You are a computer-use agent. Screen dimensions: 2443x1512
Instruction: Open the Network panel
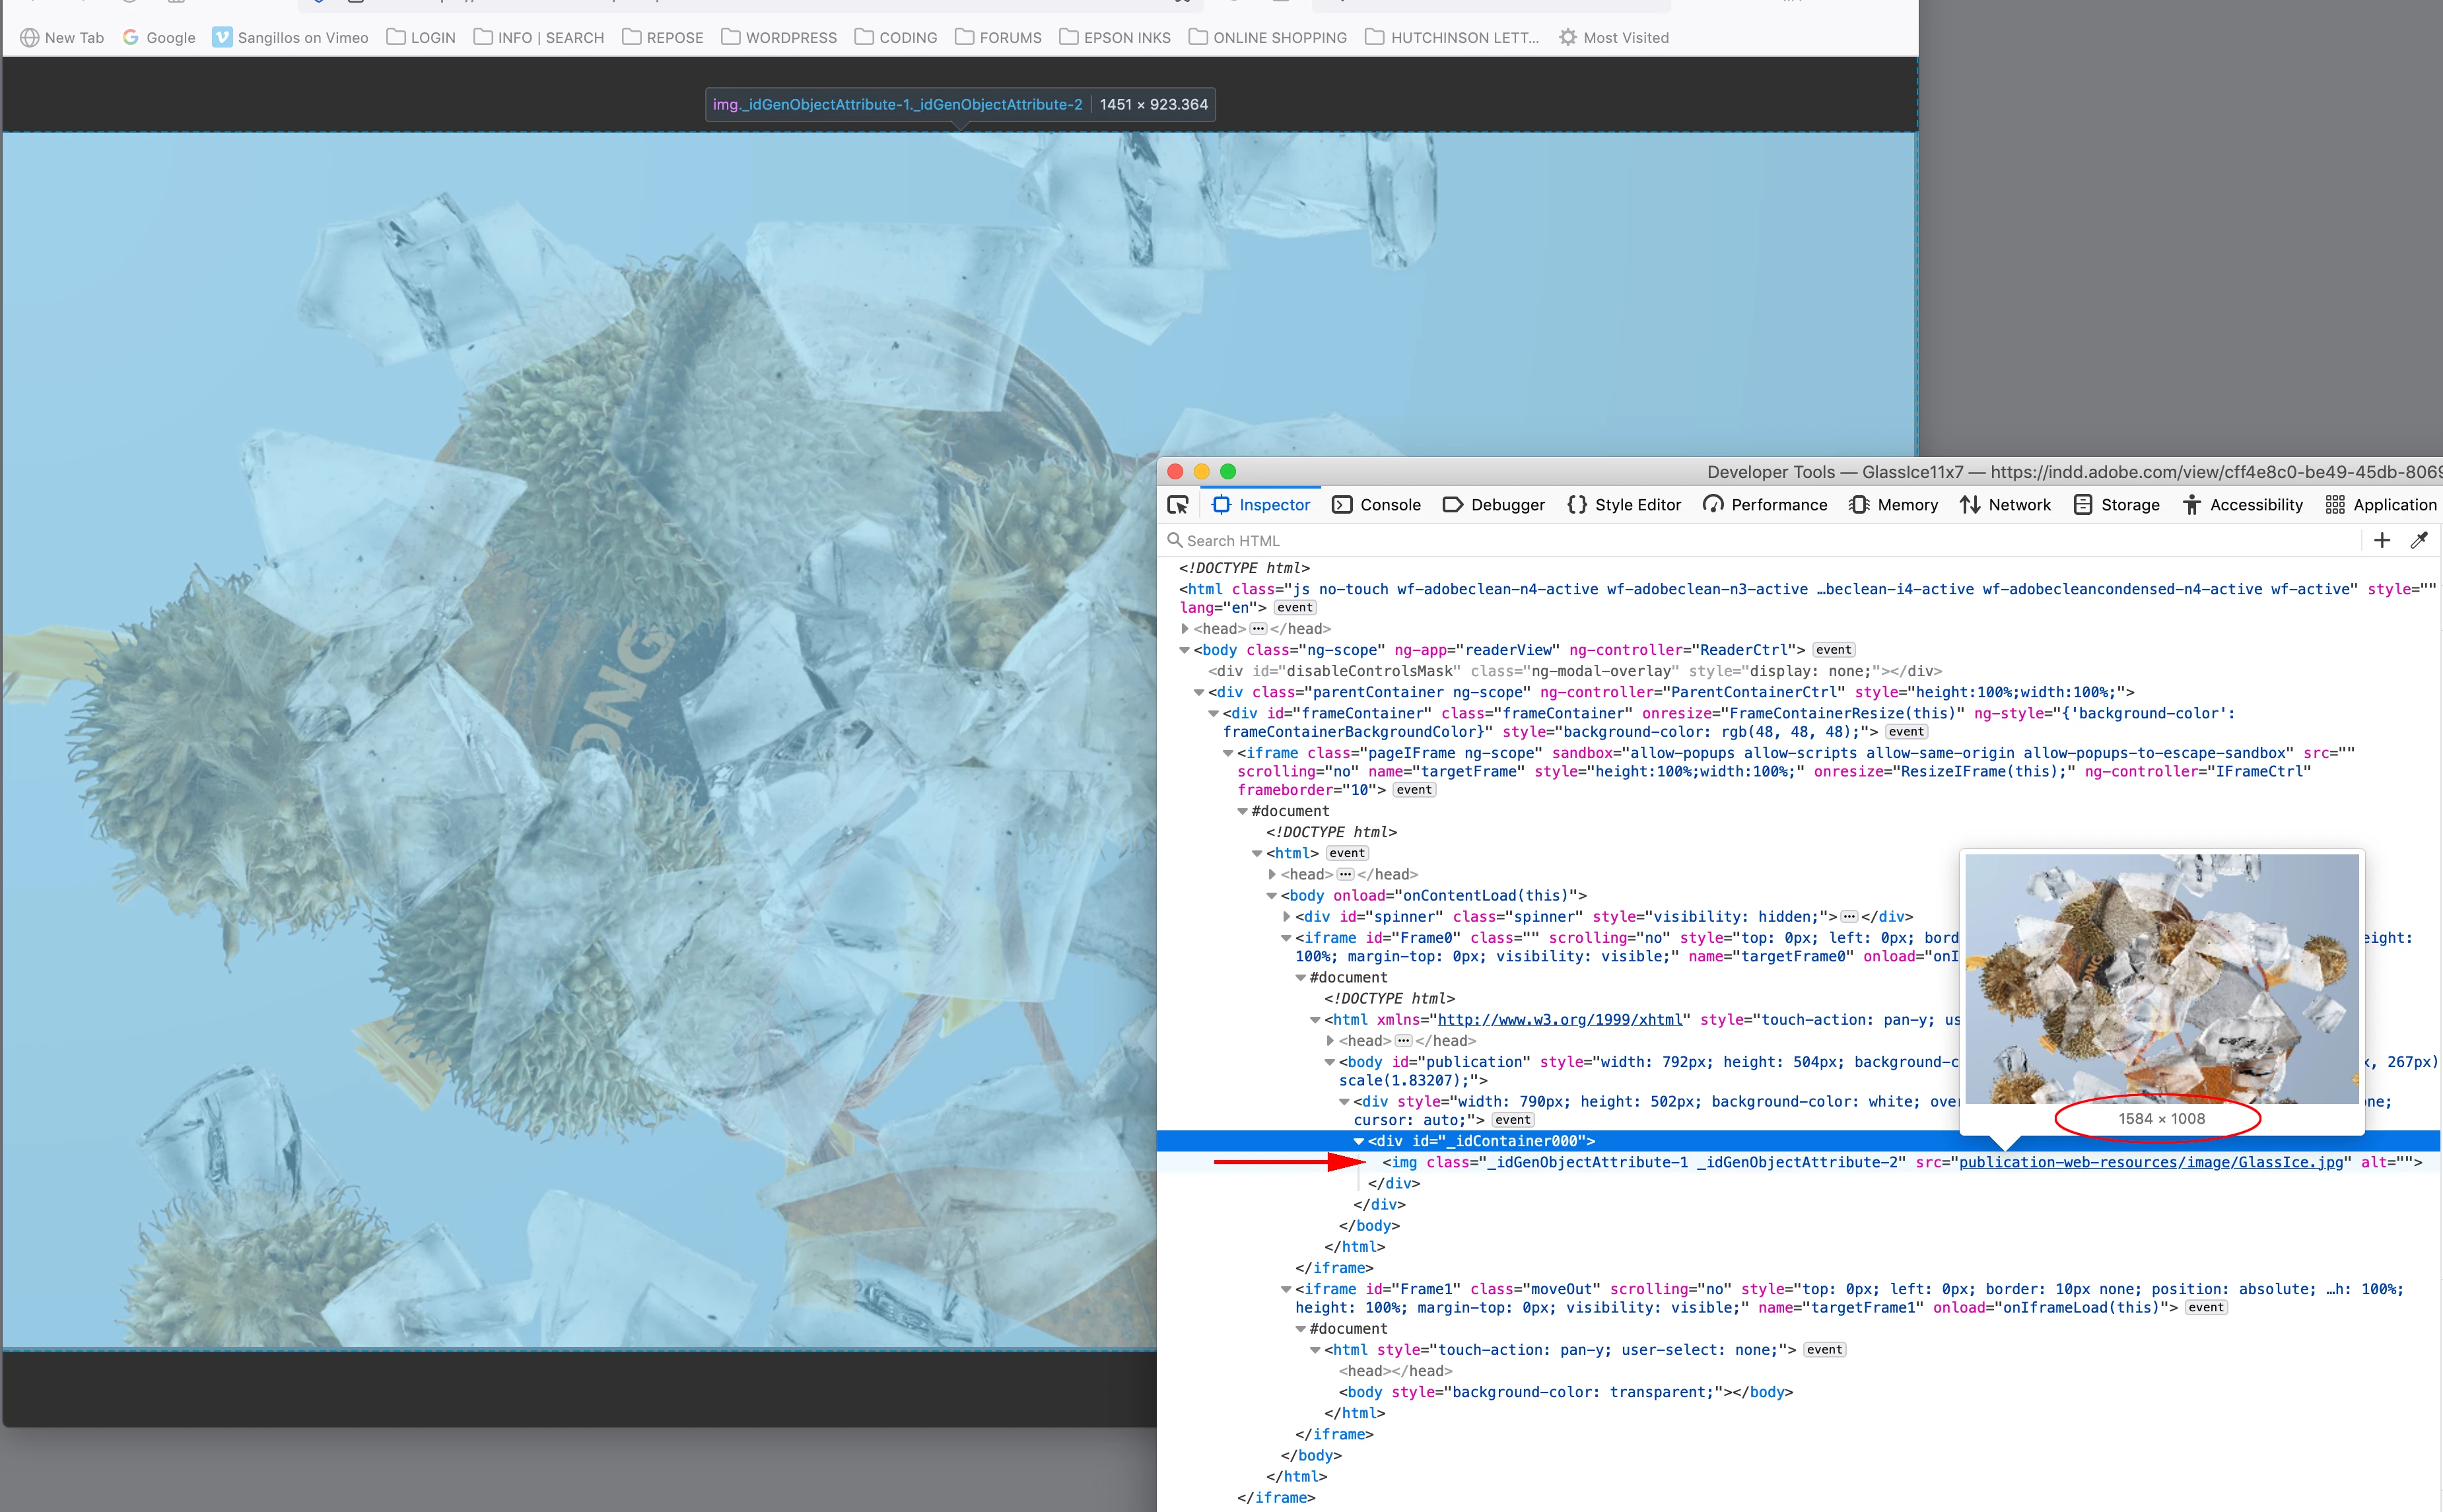(2005, 505)
